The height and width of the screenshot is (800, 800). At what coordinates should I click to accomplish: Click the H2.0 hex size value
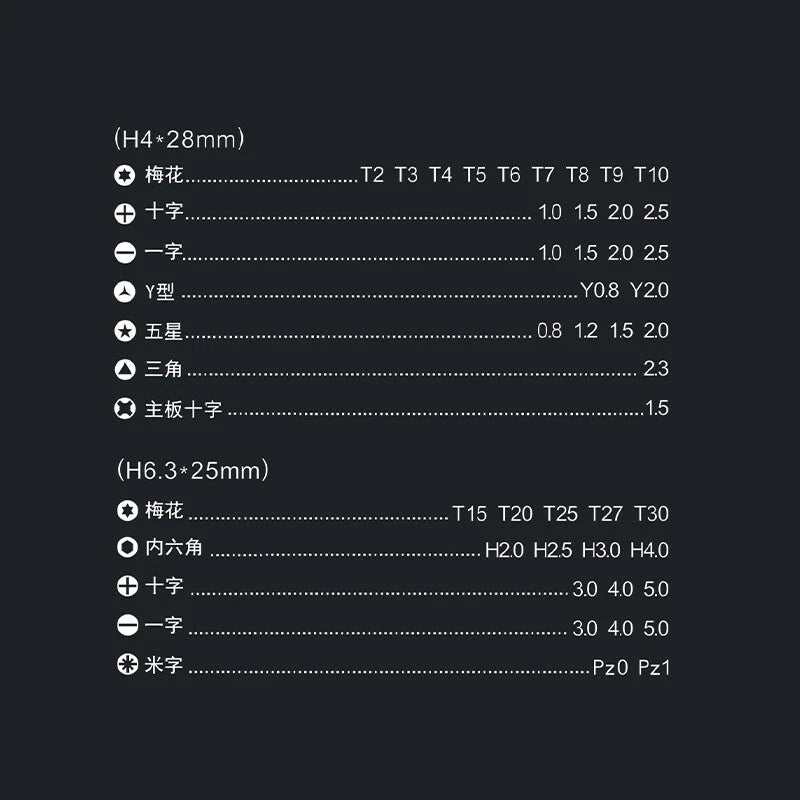504,550
